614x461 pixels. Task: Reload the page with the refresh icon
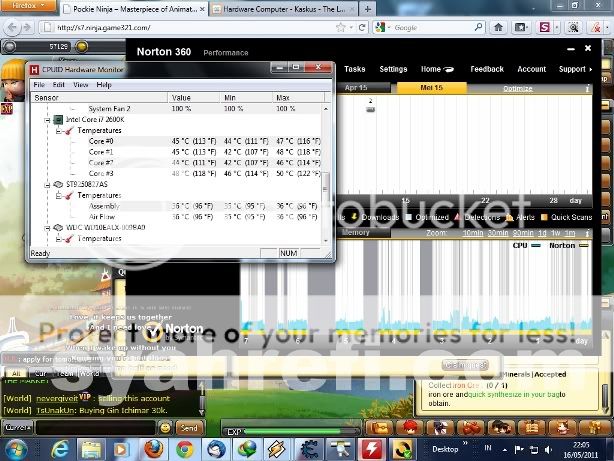[x=362, y=27]
